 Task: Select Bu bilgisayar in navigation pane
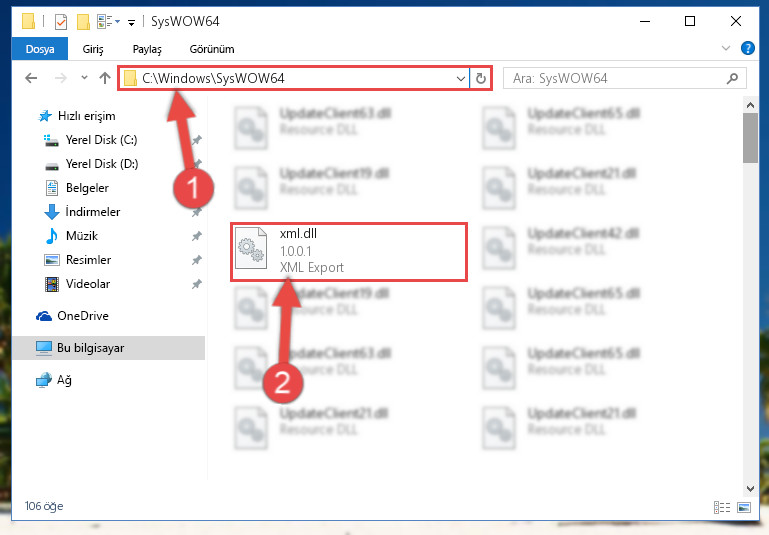pos(90,348)
